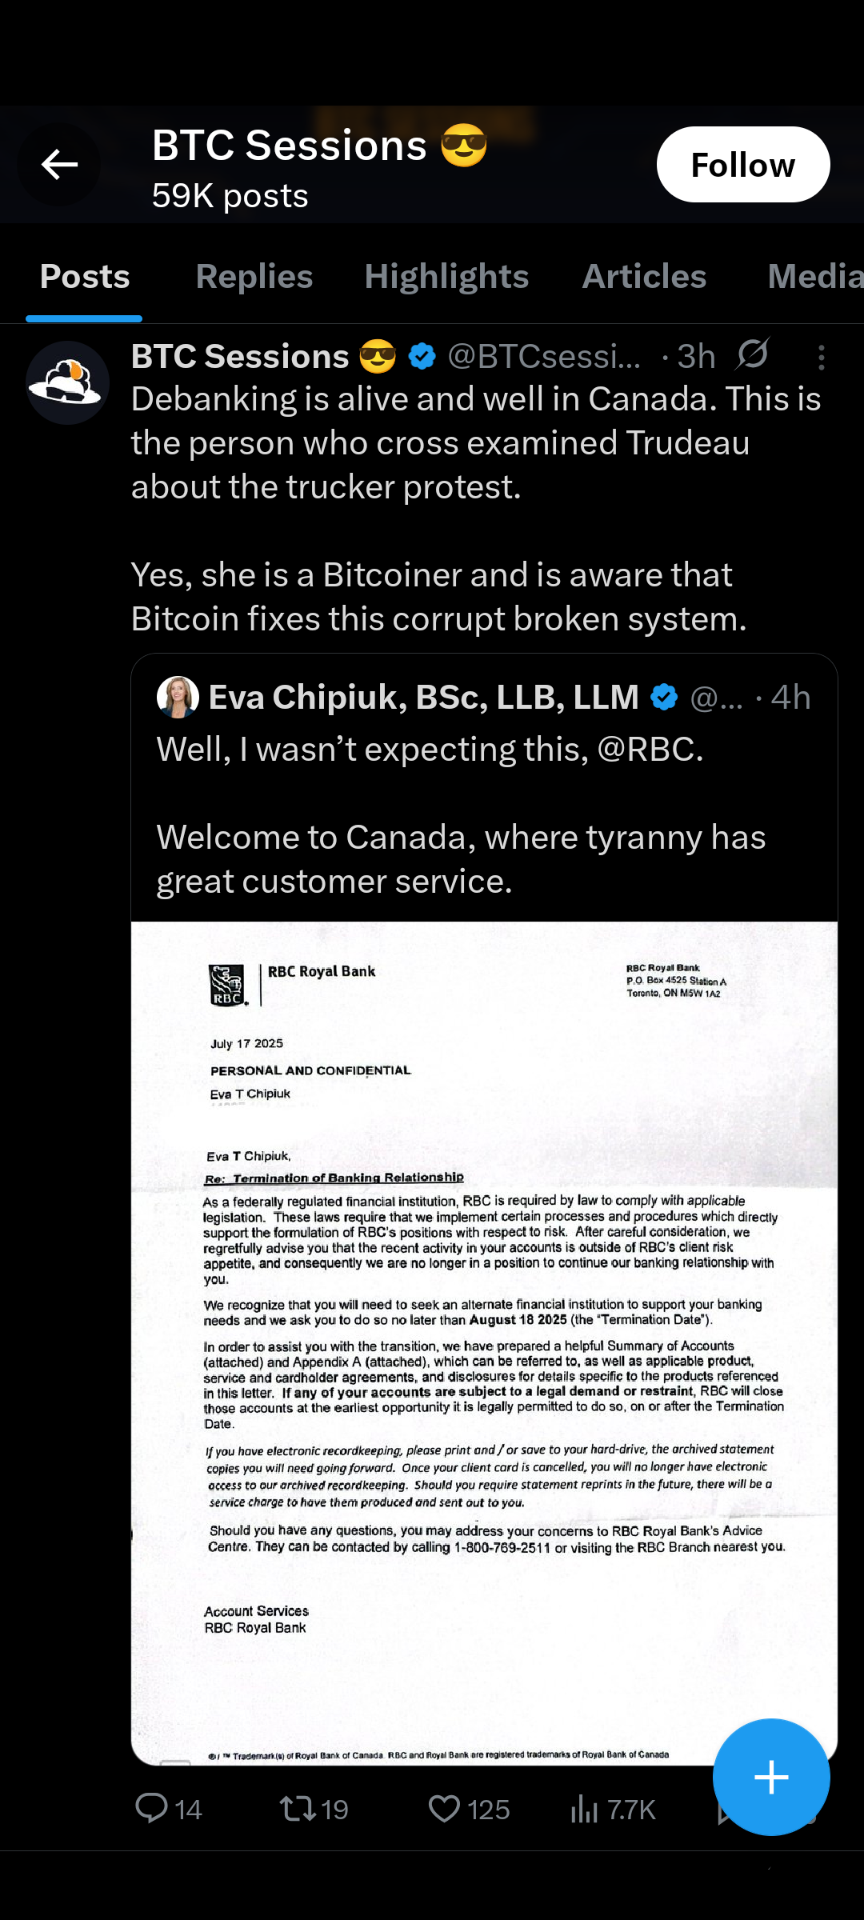Open the Posts tab
864x1920 pixels.
pyautogui.click(x=85, y=277)
